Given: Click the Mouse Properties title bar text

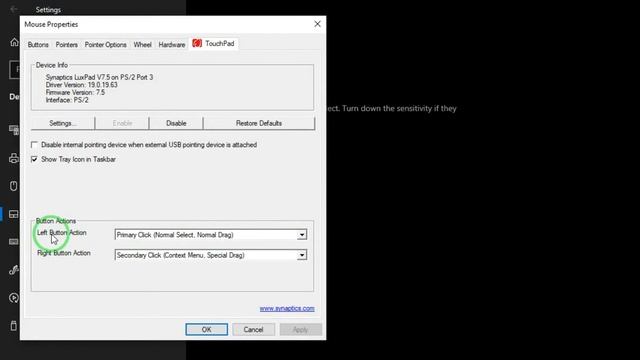Looking at the screenshot, I should point(51,24).
